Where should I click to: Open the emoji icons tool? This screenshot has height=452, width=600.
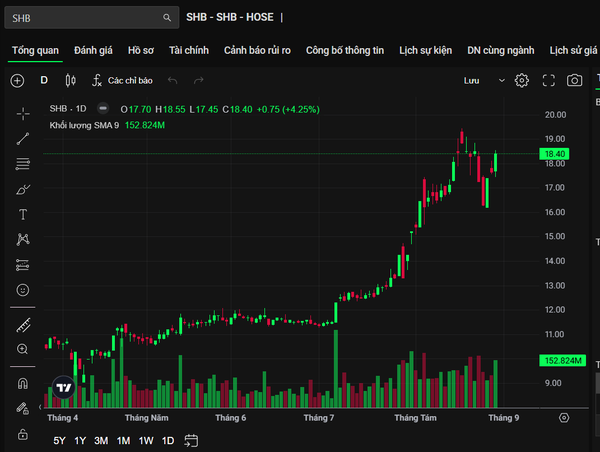click(x=23, y=290)
